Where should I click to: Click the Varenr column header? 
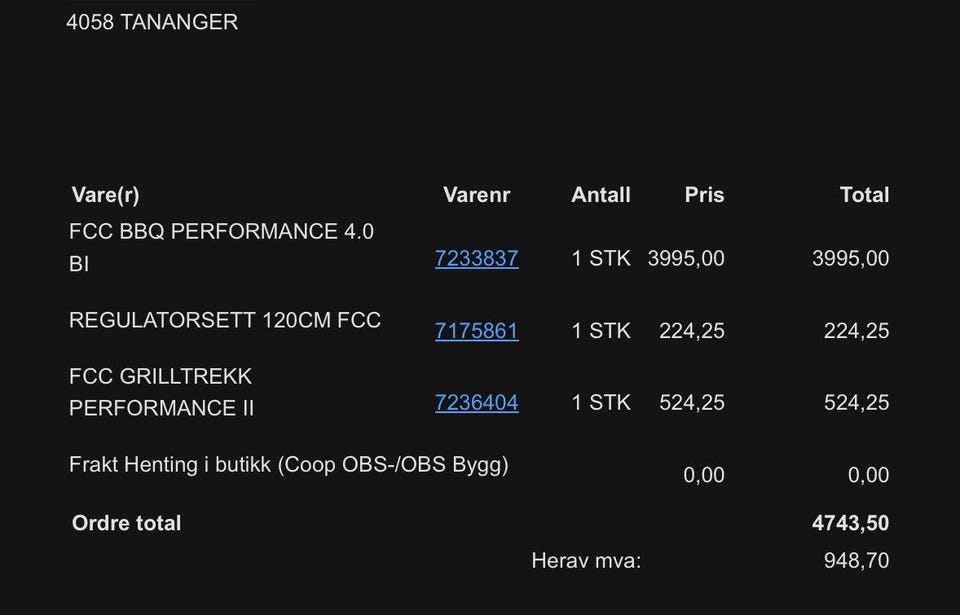[476, 195]
